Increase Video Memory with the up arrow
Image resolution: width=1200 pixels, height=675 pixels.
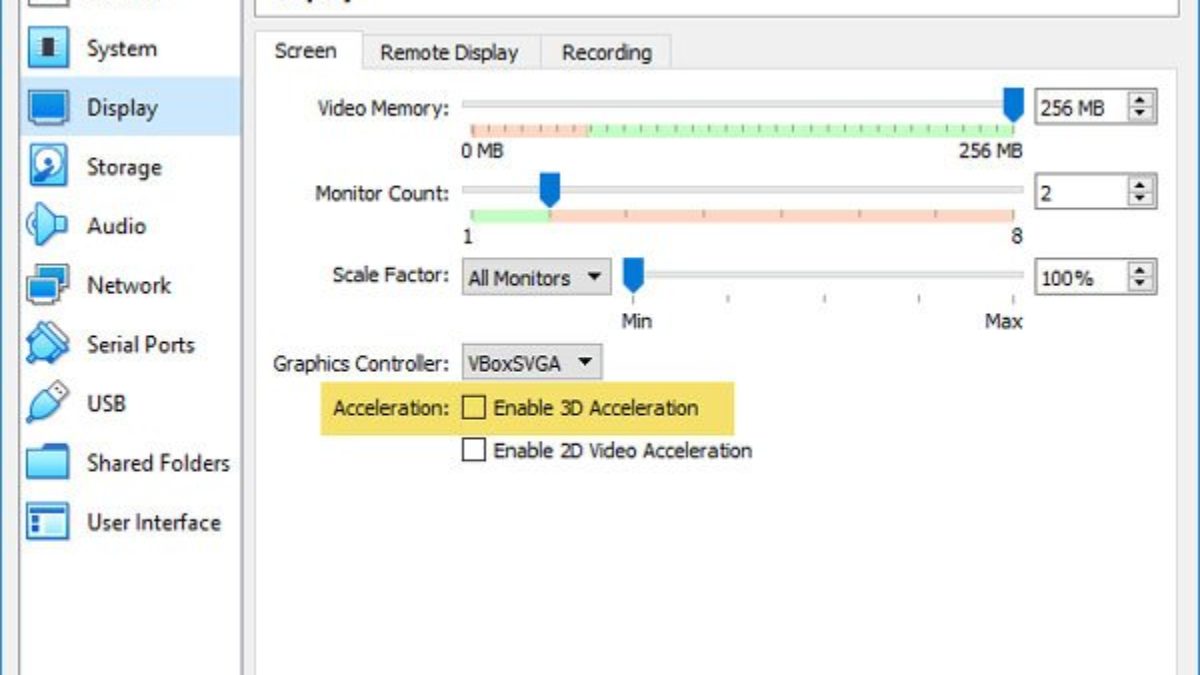(x=1141, y=100)
